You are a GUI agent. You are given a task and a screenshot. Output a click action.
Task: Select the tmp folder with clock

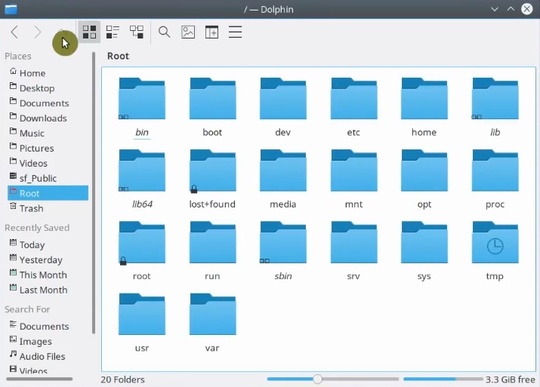[x=495, y=243]
